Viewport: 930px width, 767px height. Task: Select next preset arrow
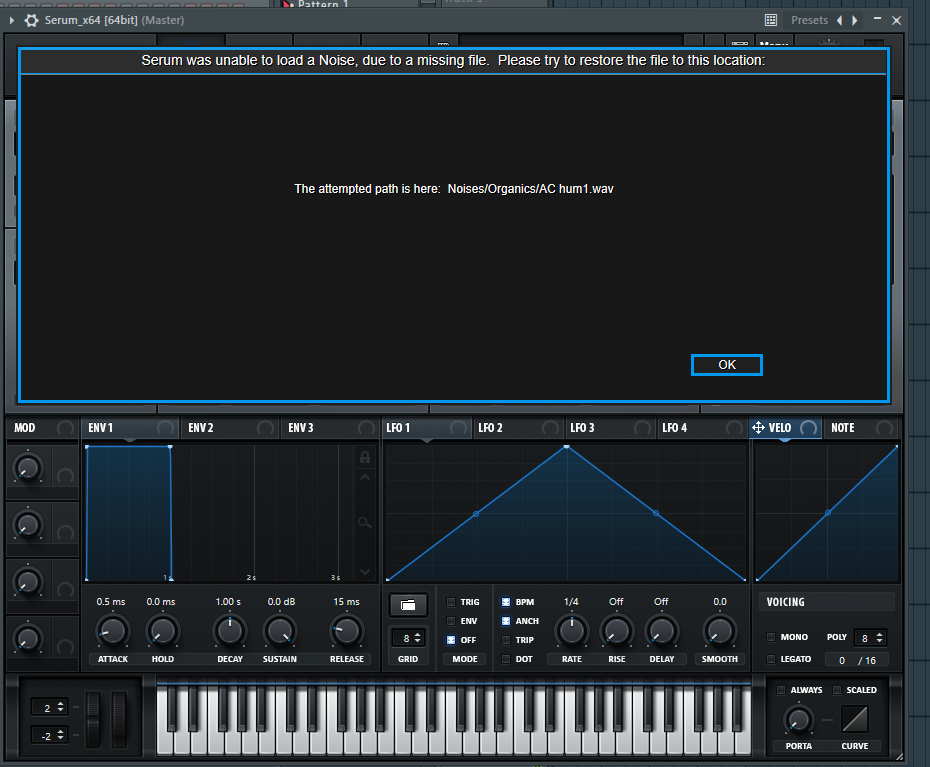pyautogui.click(x=855, y=20)
